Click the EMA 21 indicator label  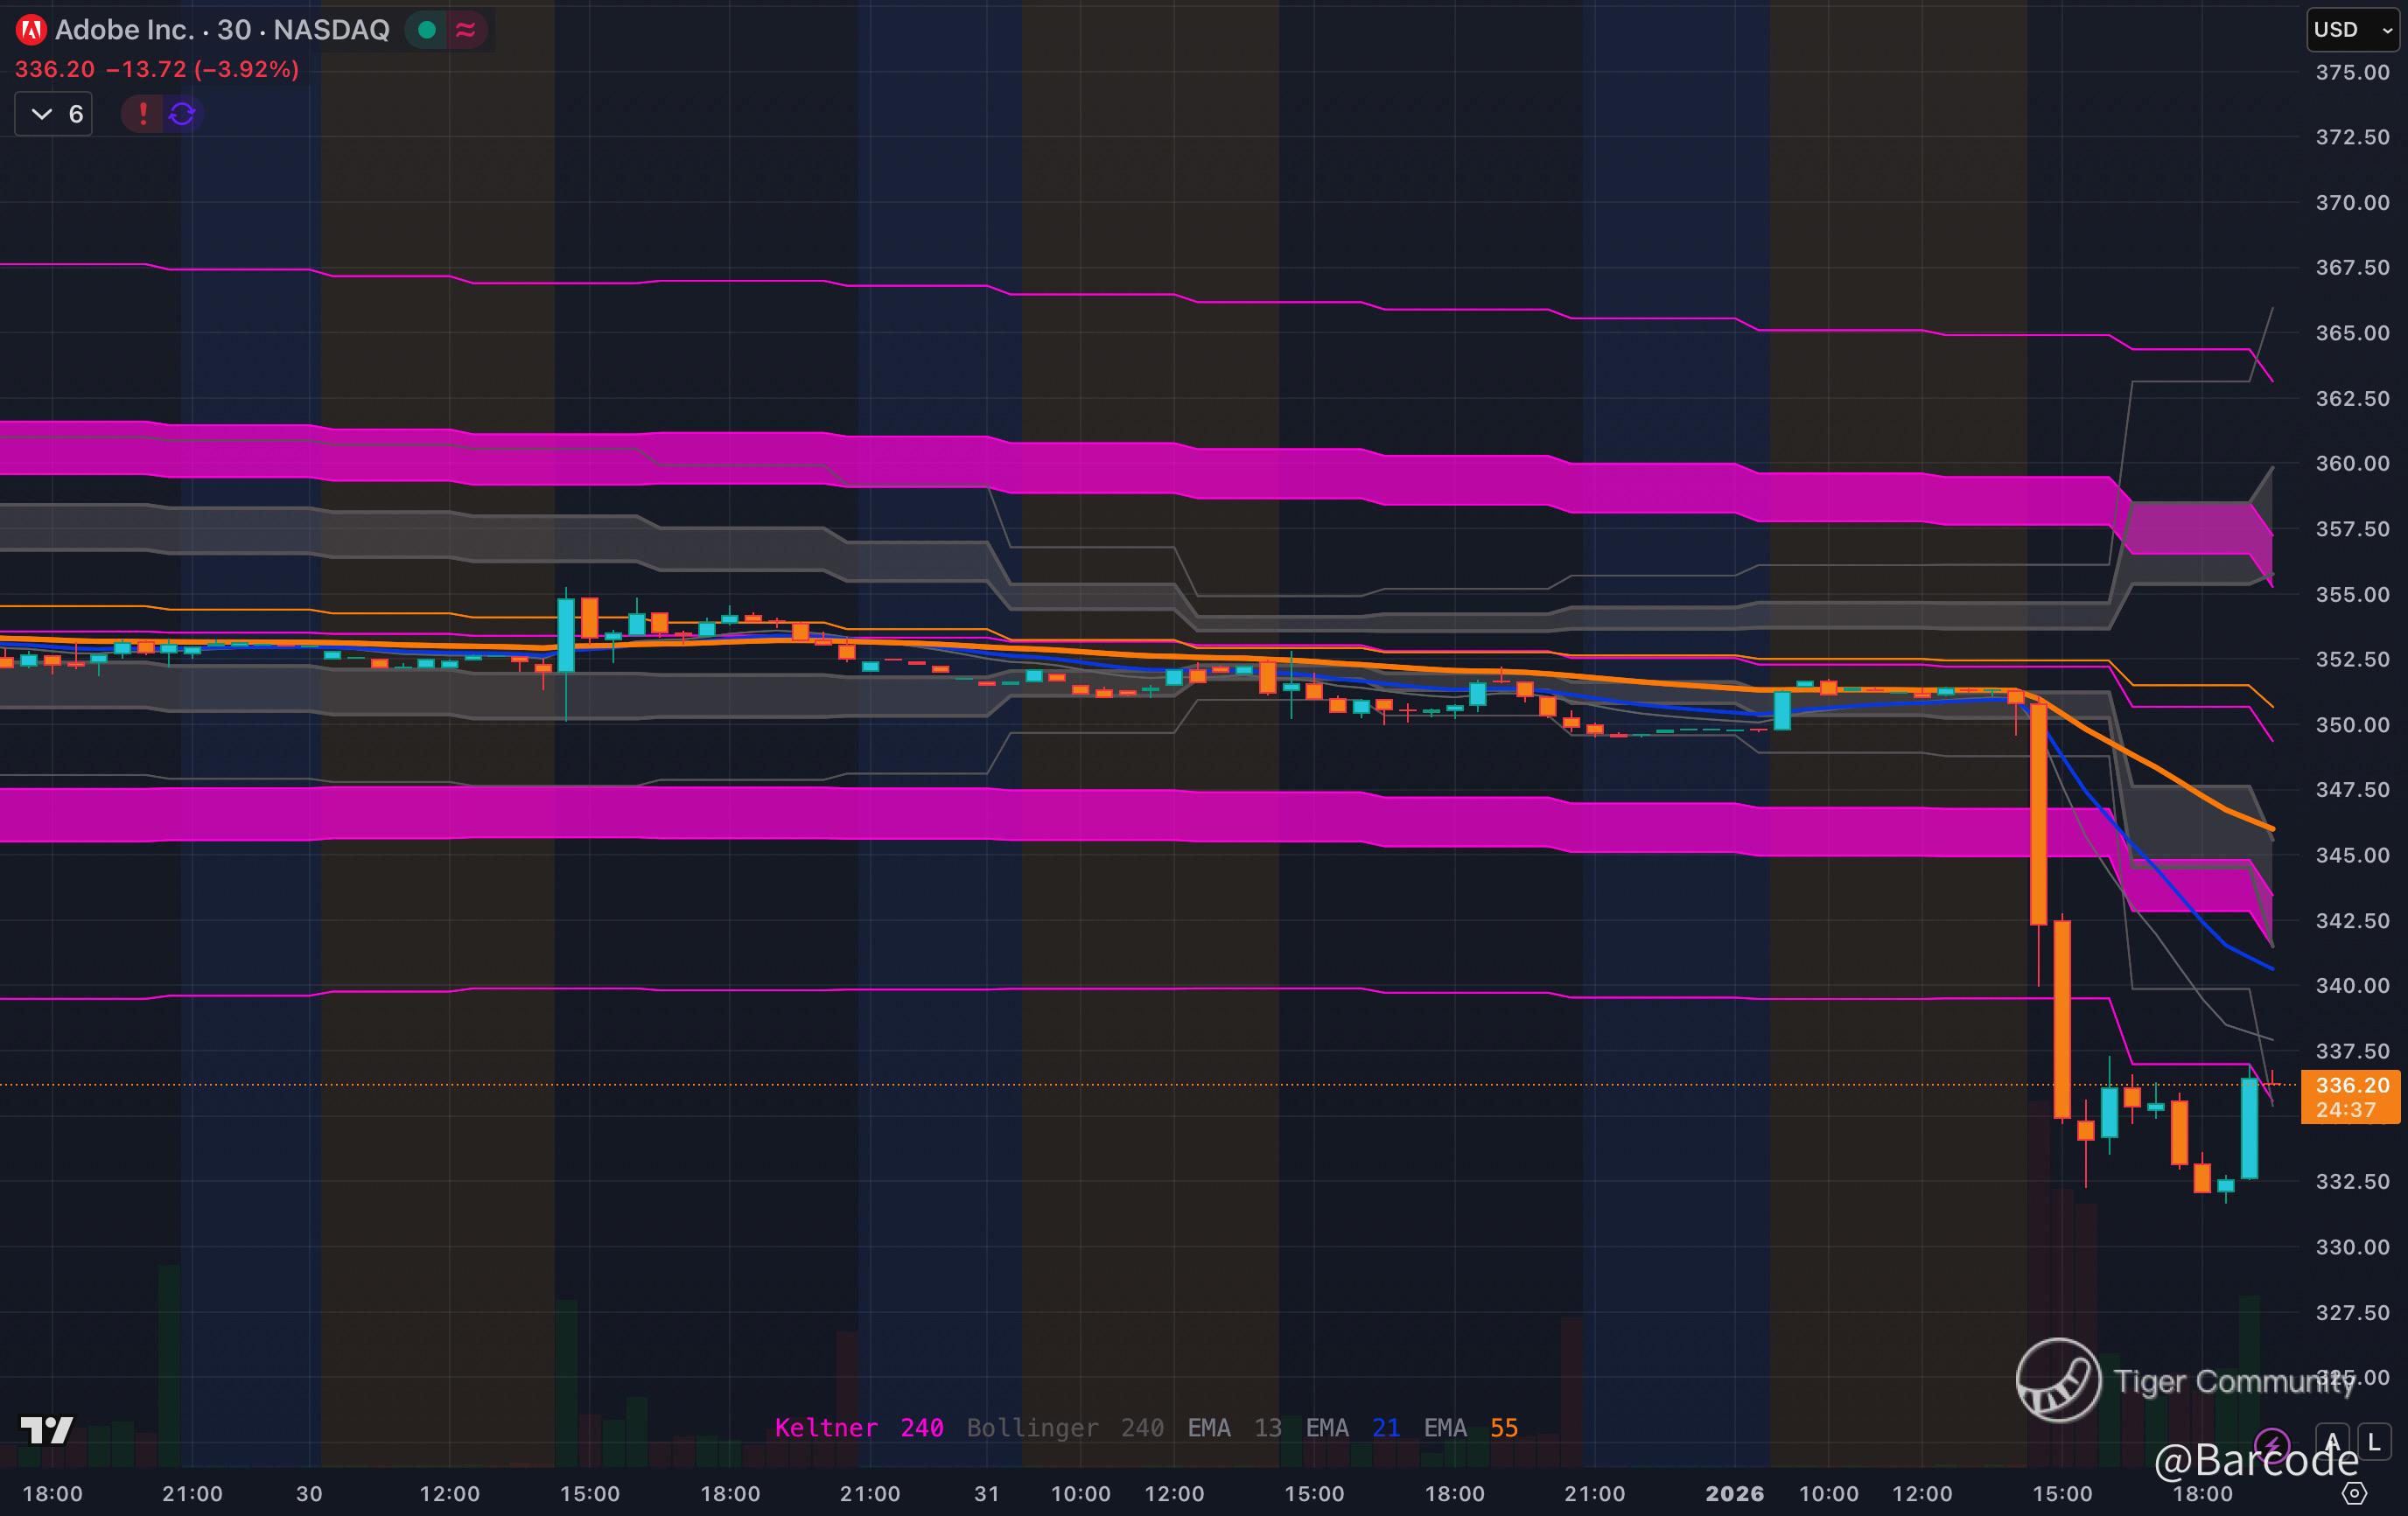pos(1352,1427)
